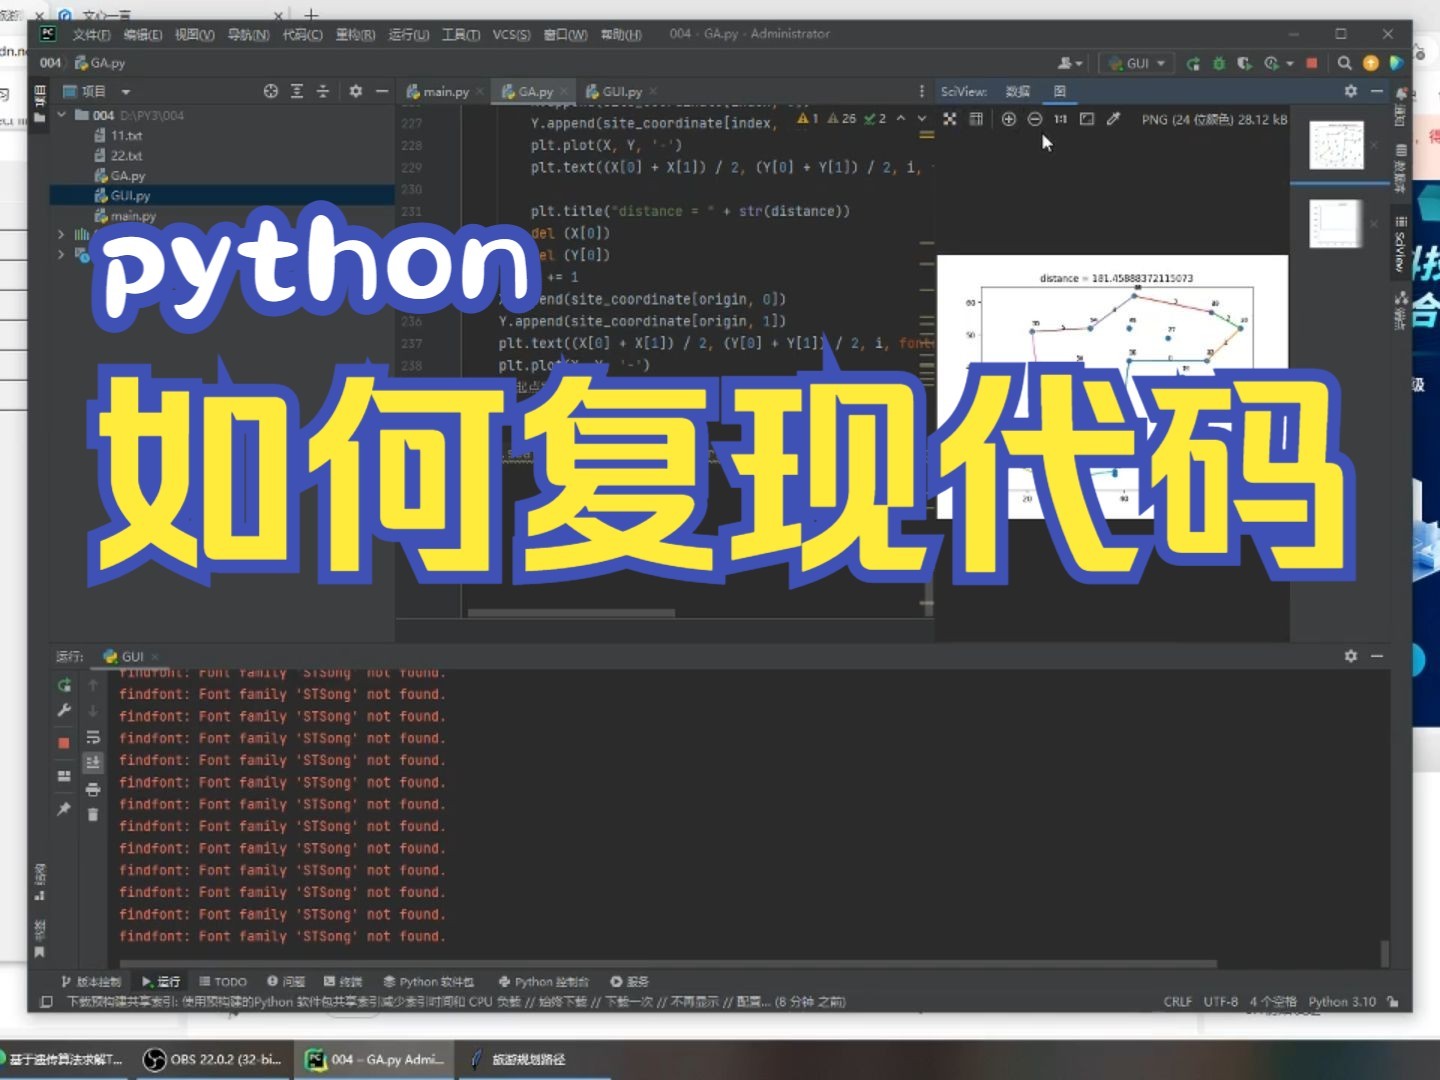This screenshot has width=1440, height=1080.
Task: Open the 版本控制 tool window
Action: tap(89, 981)
